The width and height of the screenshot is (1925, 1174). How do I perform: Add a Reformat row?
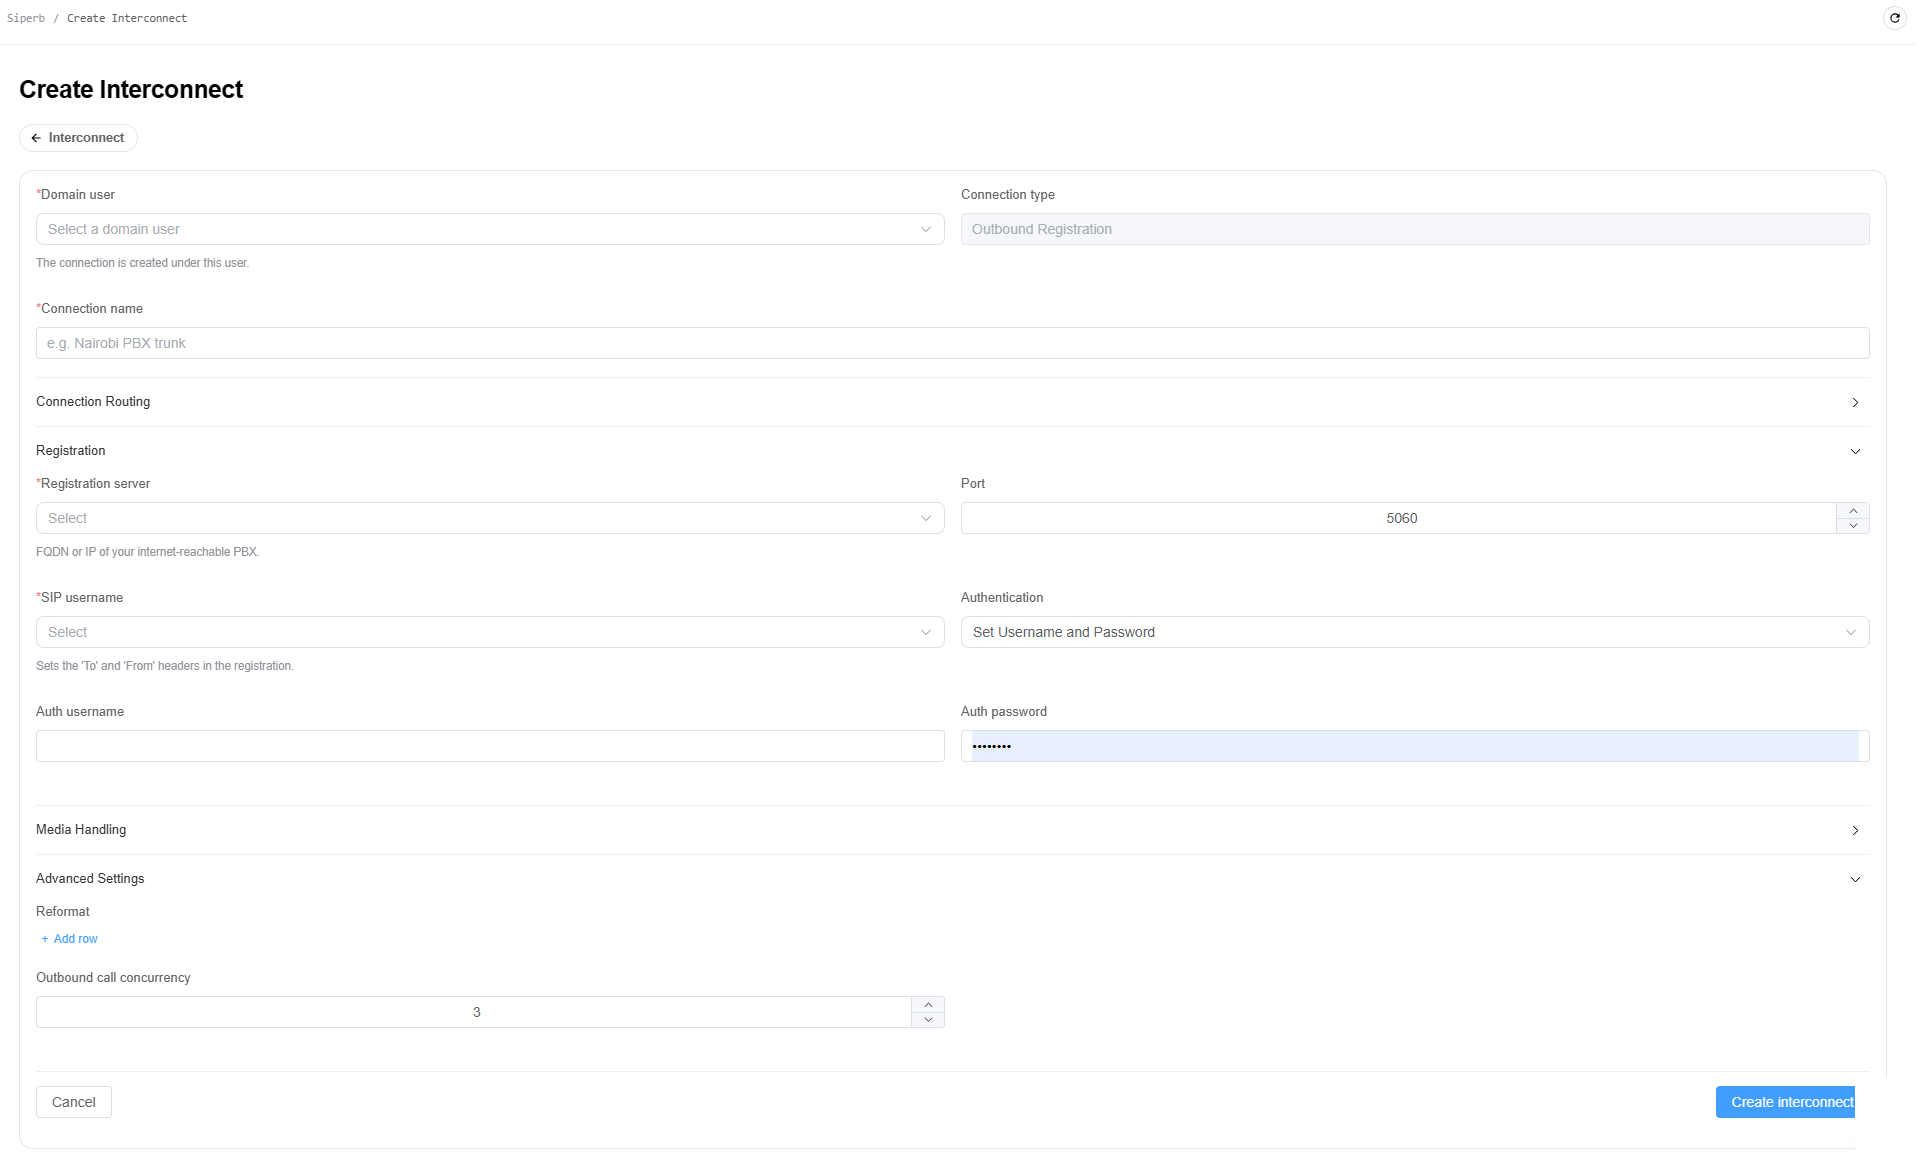click(x=69, y=939)
